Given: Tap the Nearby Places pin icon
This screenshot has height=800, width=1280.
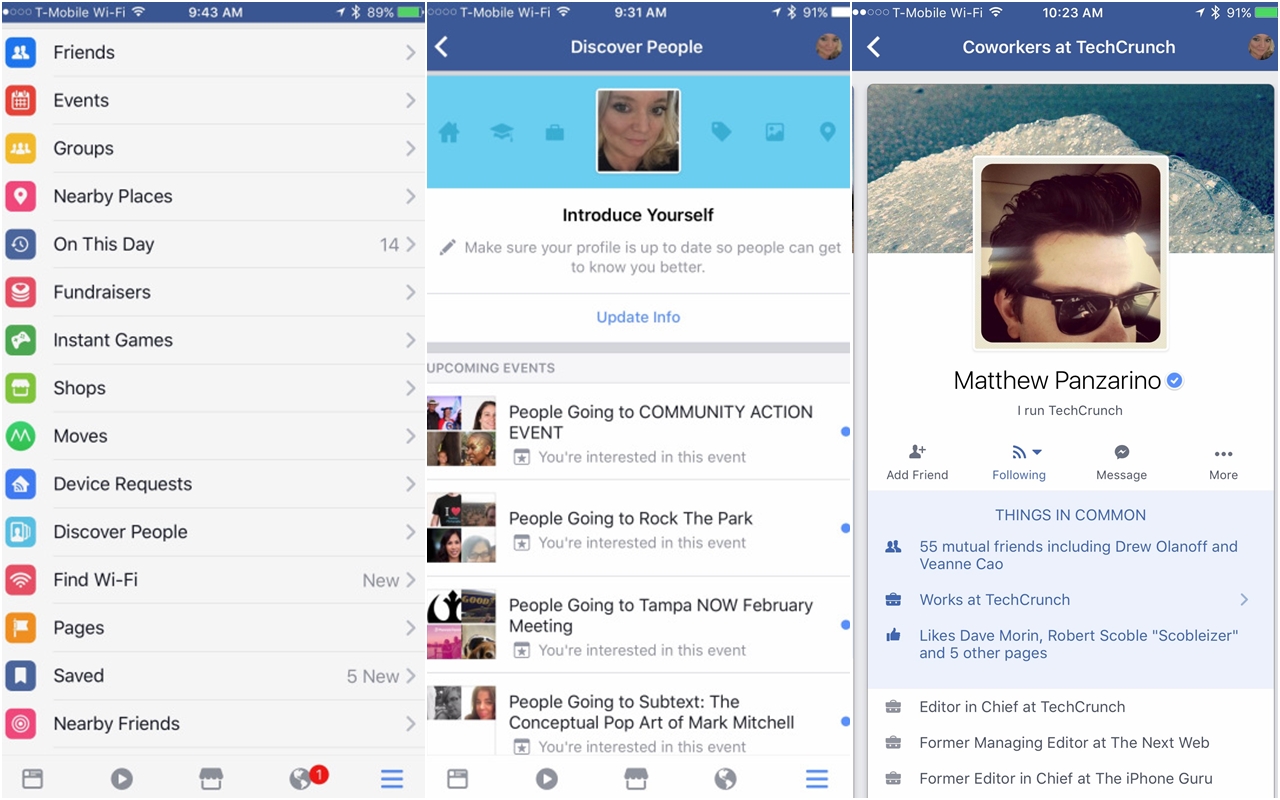Looking at the screenshot, I should (21, 196).
